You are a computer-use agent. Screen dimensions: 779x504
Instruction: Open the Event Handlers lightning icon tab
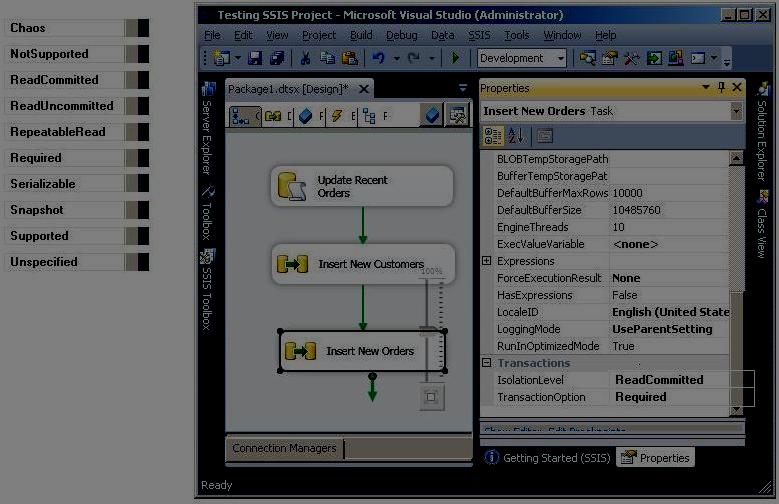337,116
